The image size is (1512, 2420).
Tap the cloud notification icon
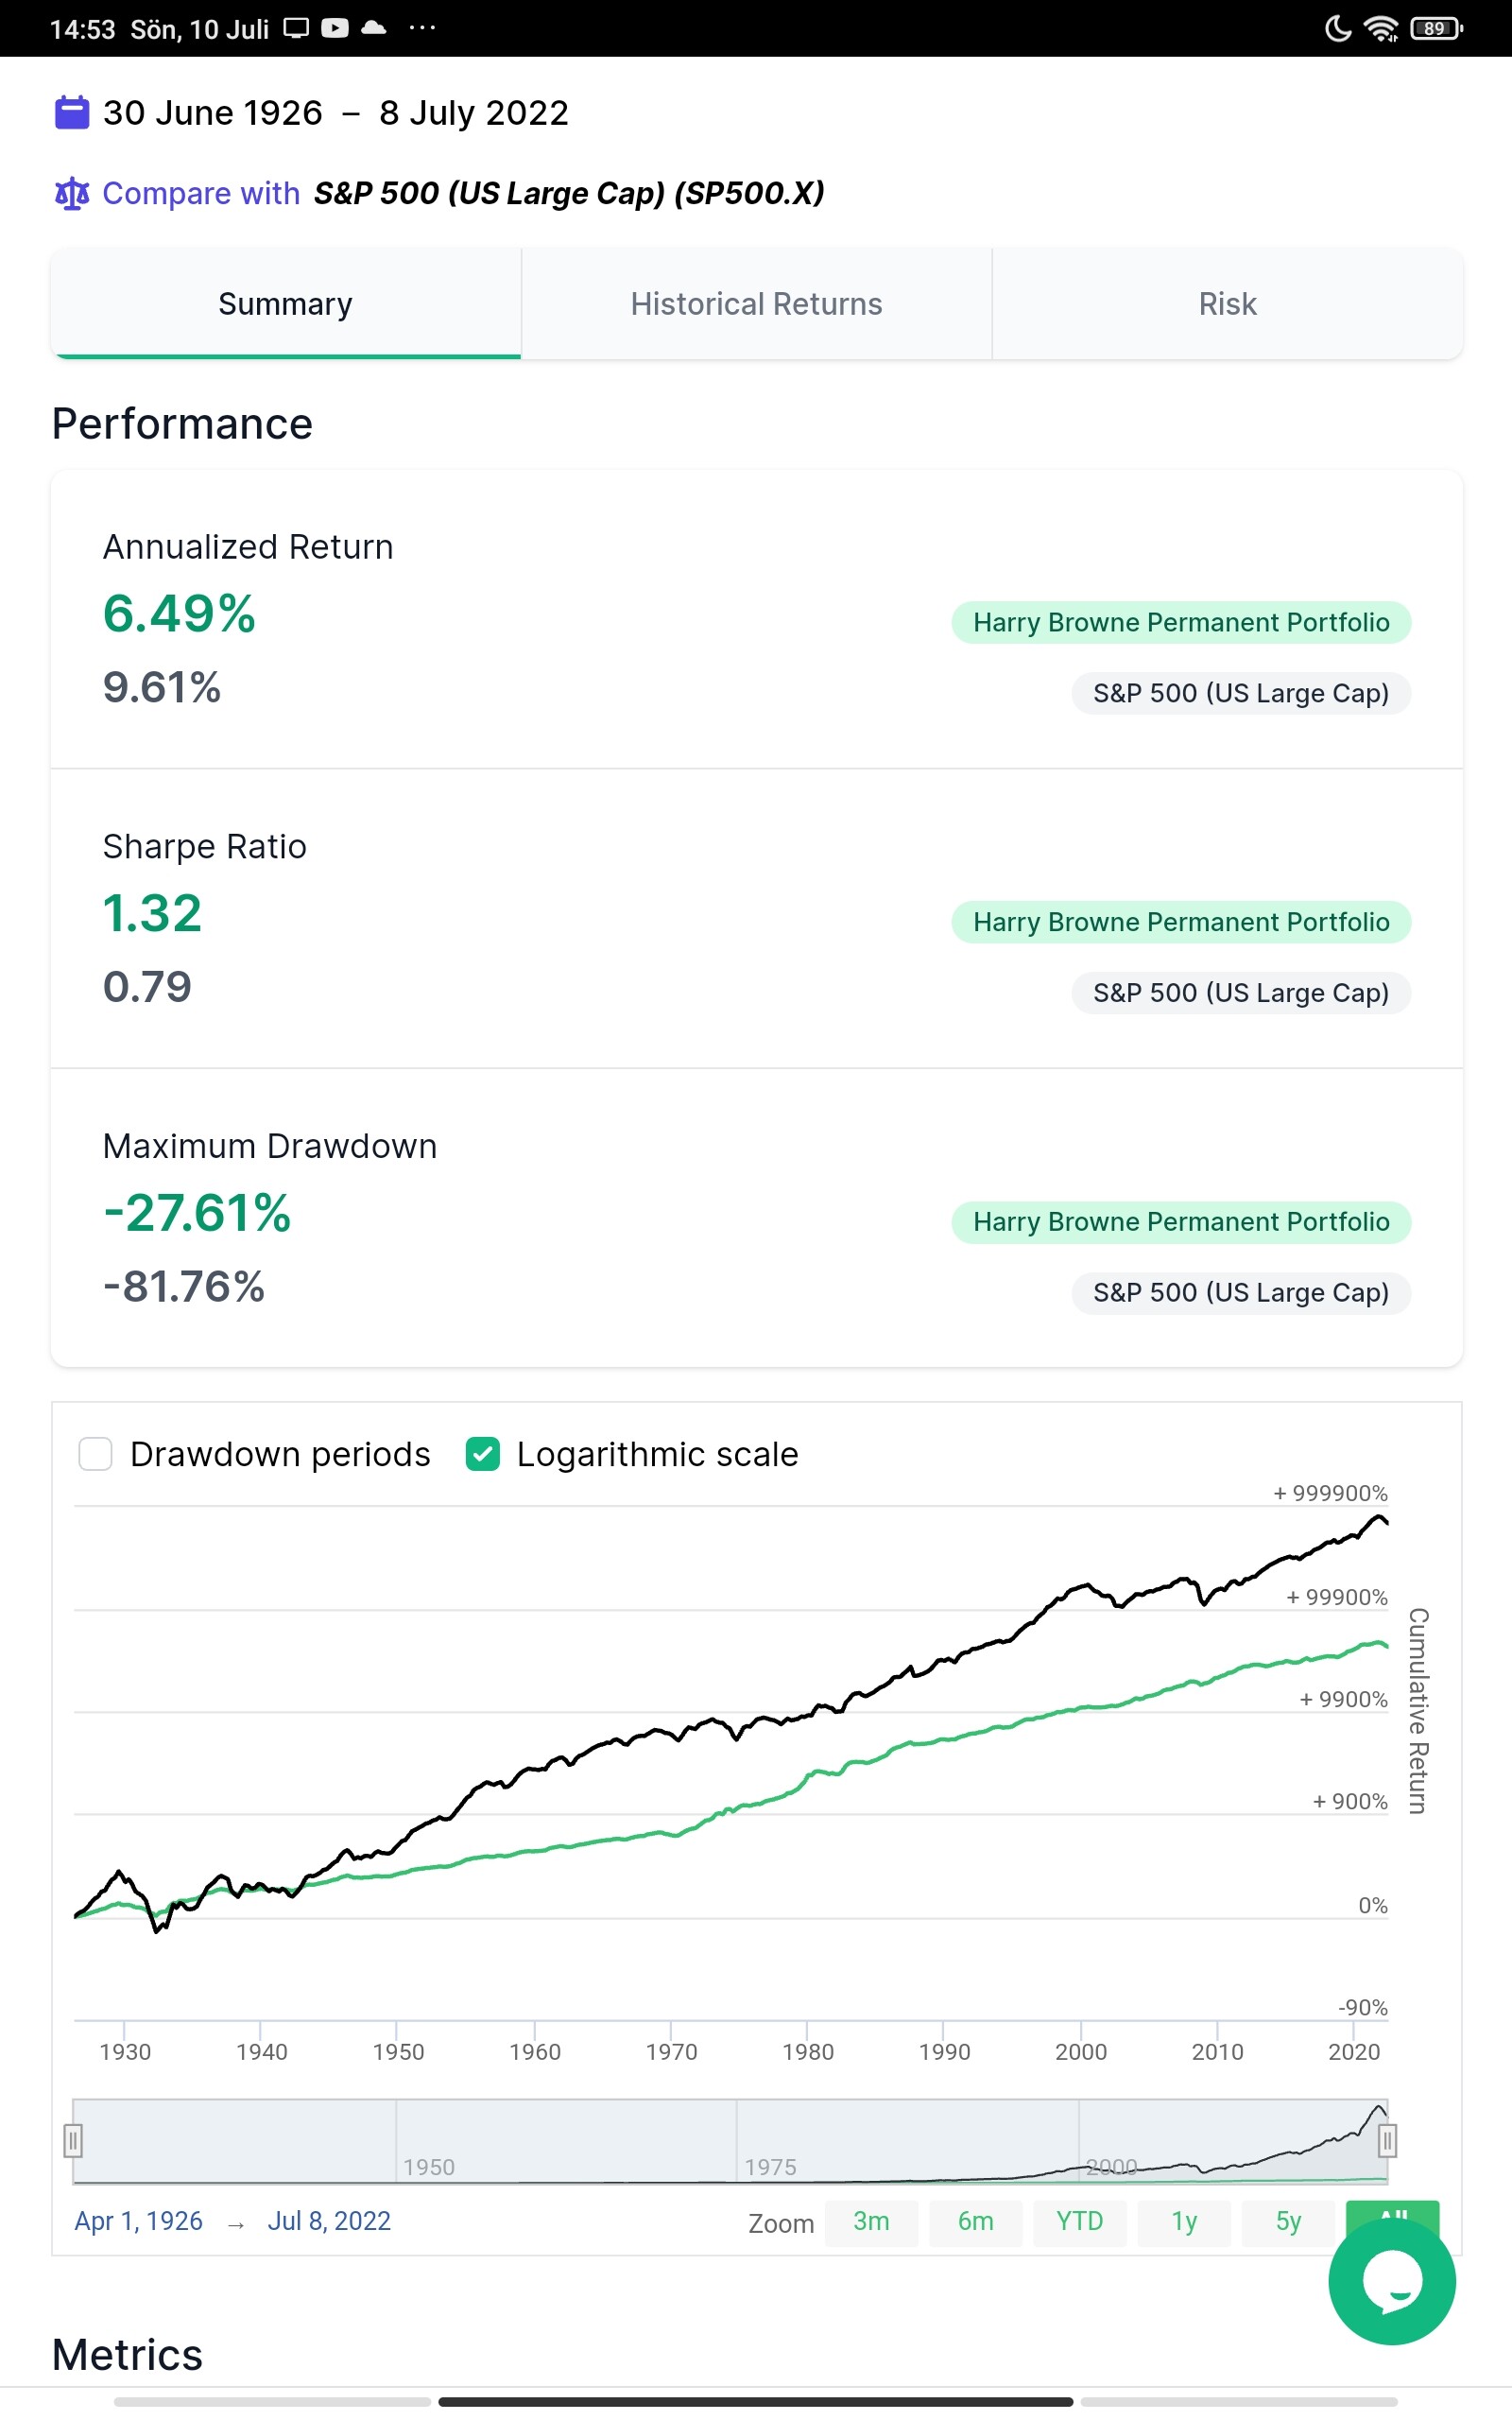(374, 28)
